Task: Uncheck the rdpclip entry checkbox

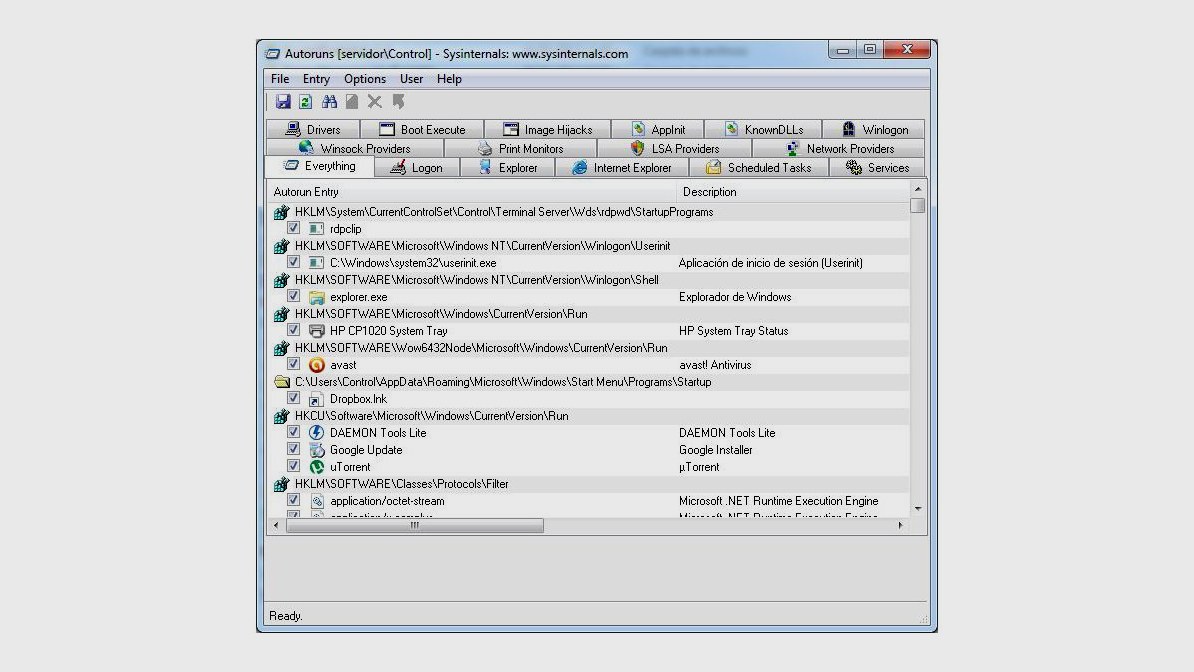Action: click(293, 228)
